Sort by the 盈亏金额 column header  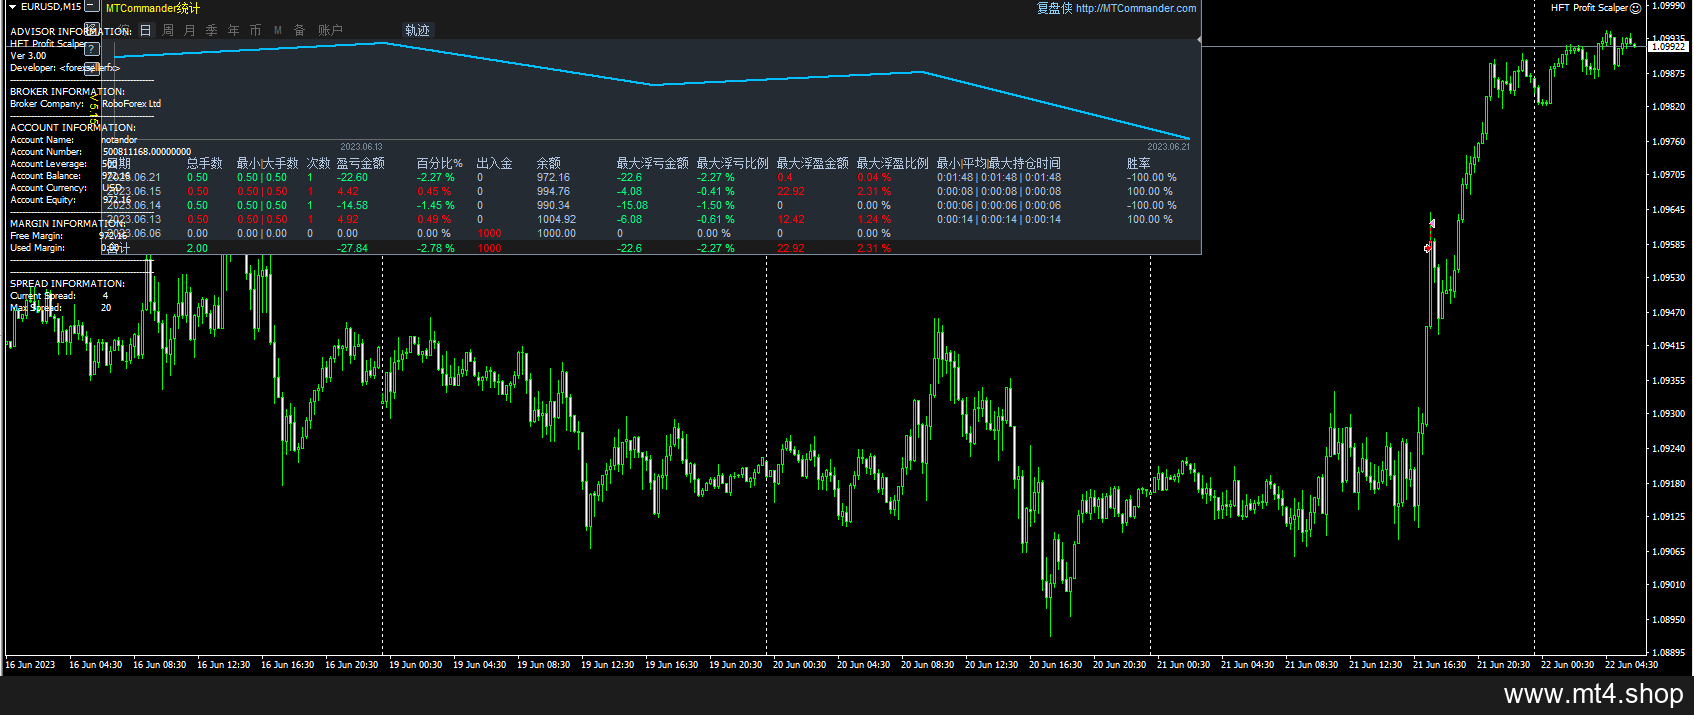click(360, 163)
